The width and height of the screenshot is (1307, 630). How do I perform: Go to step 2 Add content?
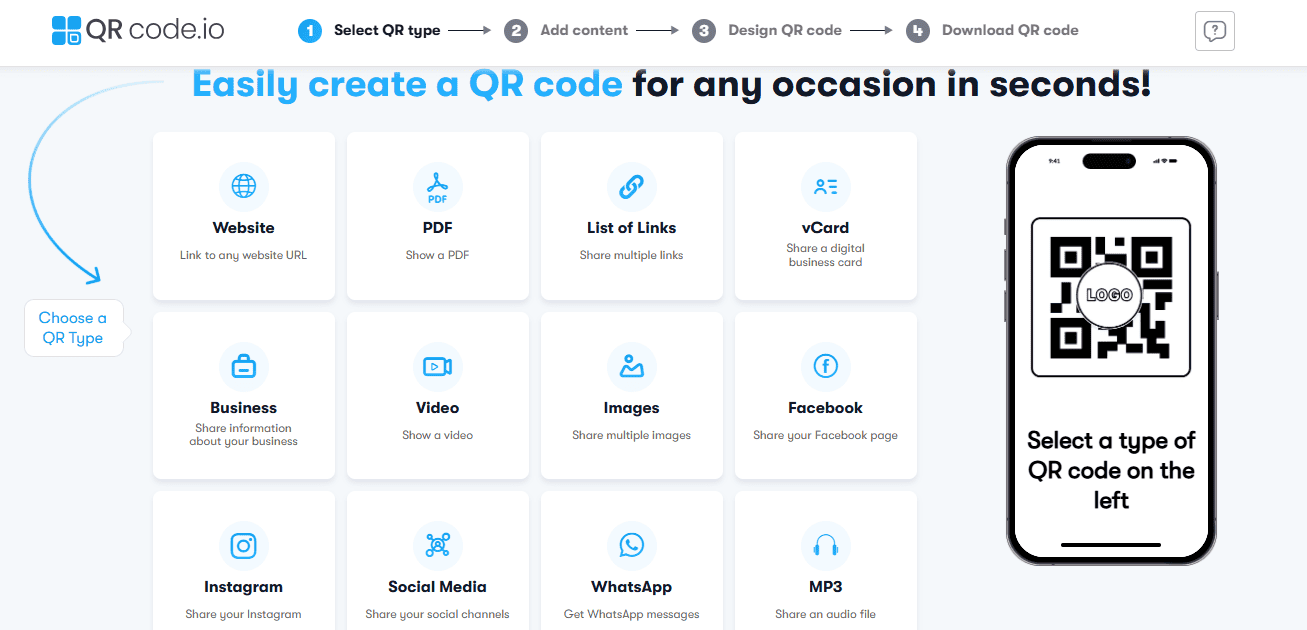pos(567,30)
